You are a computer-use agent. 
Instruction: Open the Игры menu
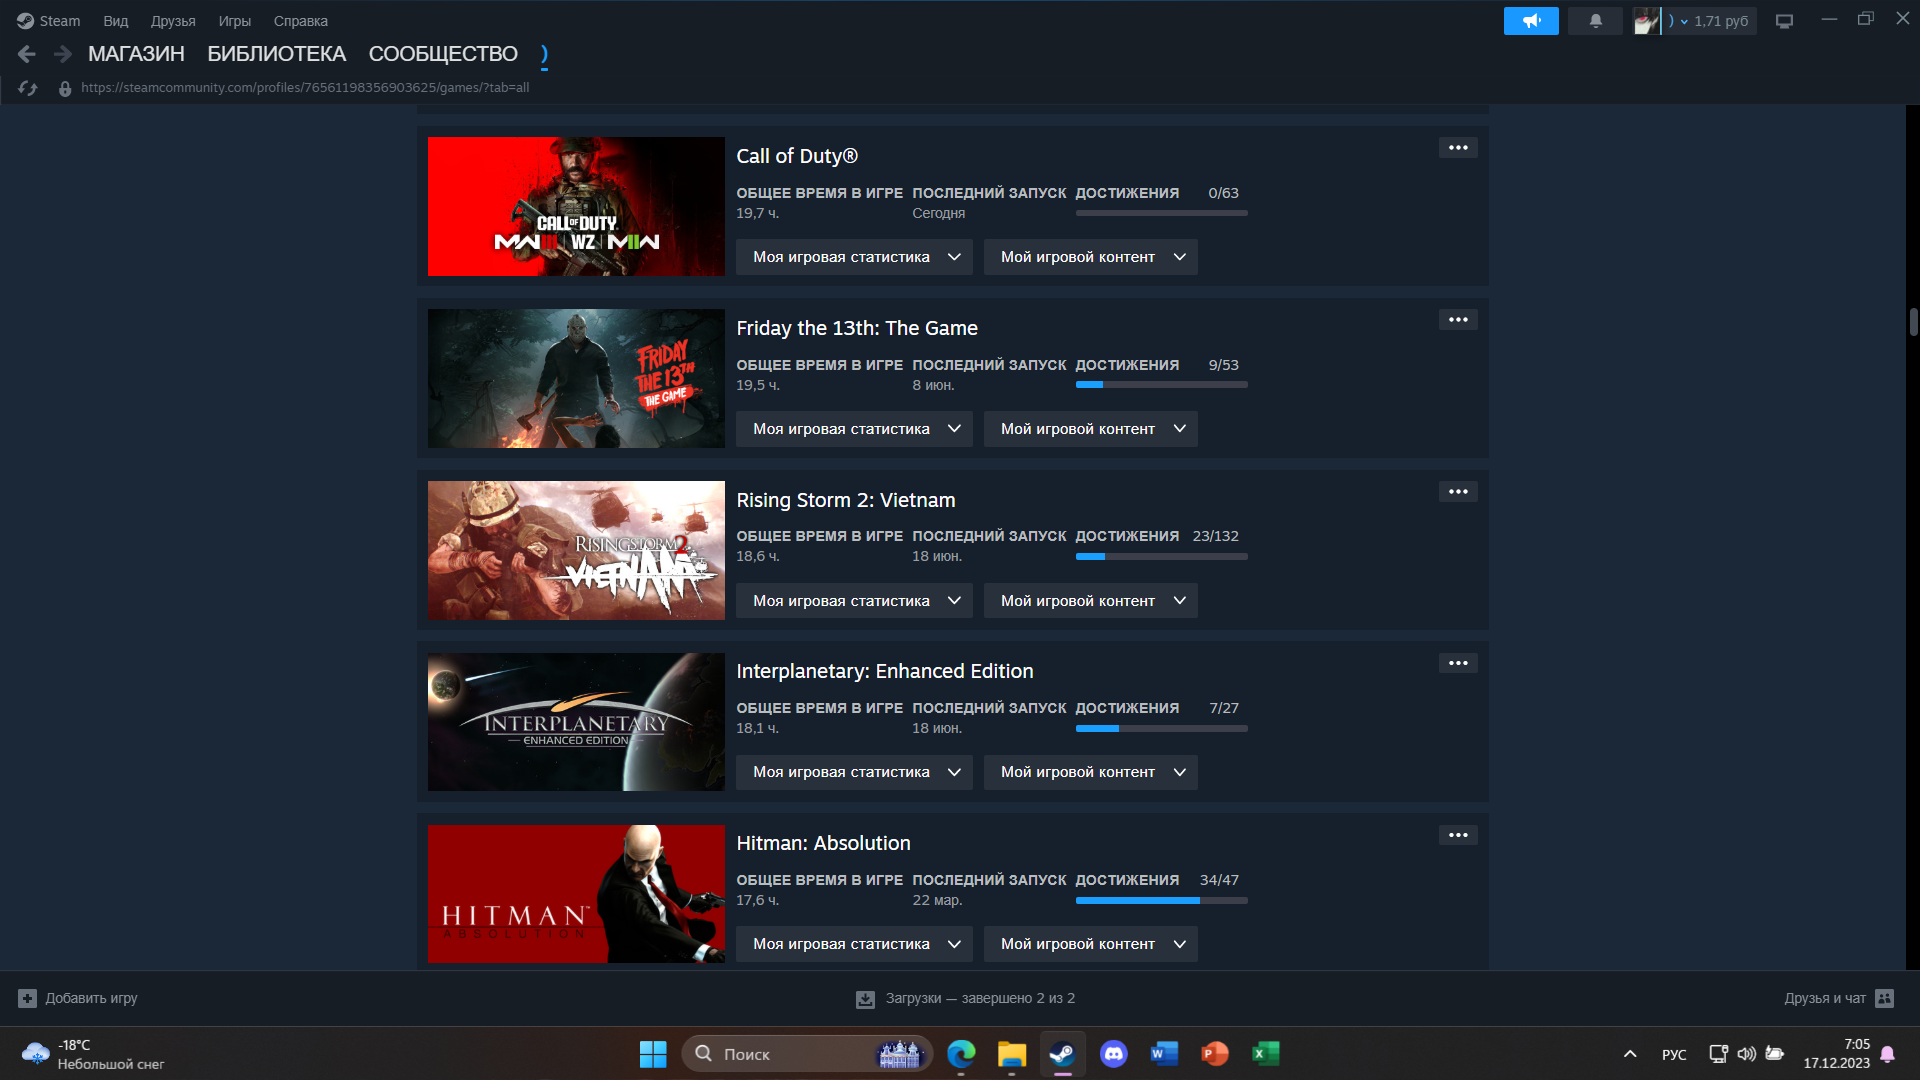pos(235,21)
